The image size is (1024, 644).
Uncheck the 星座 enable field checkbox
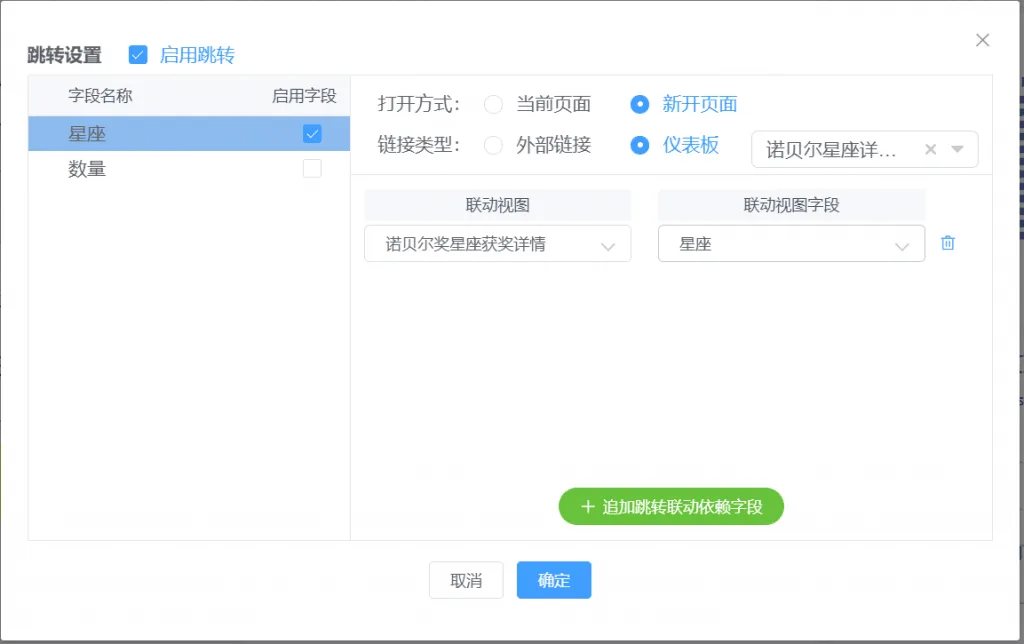click(312, 134)
